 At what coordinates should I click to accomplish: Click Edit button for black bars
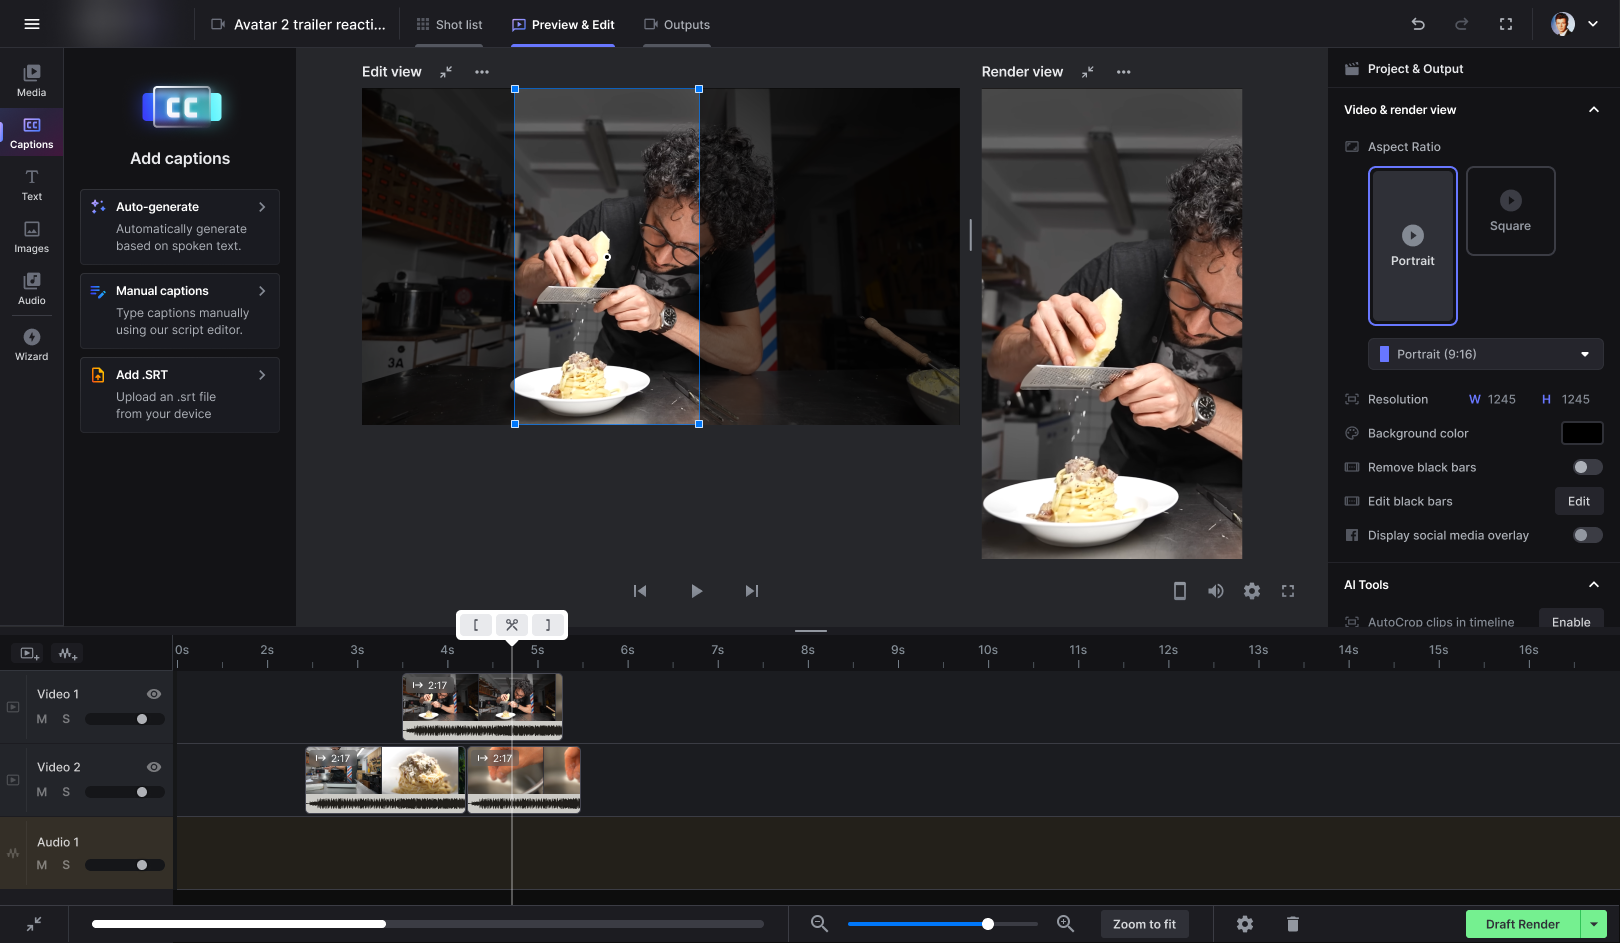click(1578, 501)
